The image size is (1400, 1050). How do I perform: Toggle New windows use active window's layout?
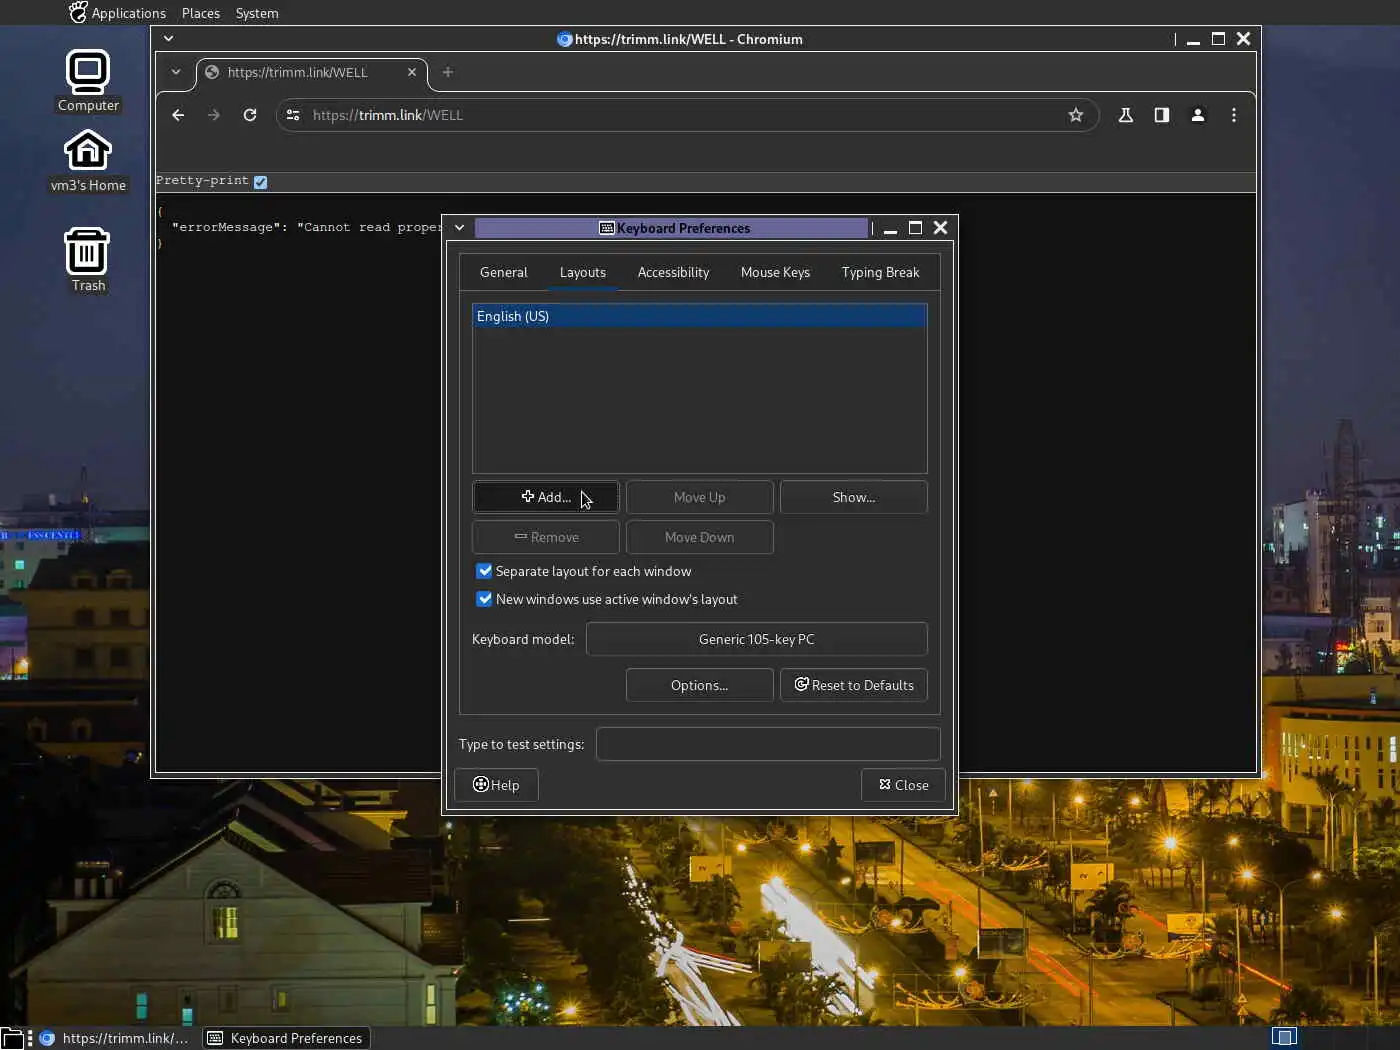pos(484,599)
